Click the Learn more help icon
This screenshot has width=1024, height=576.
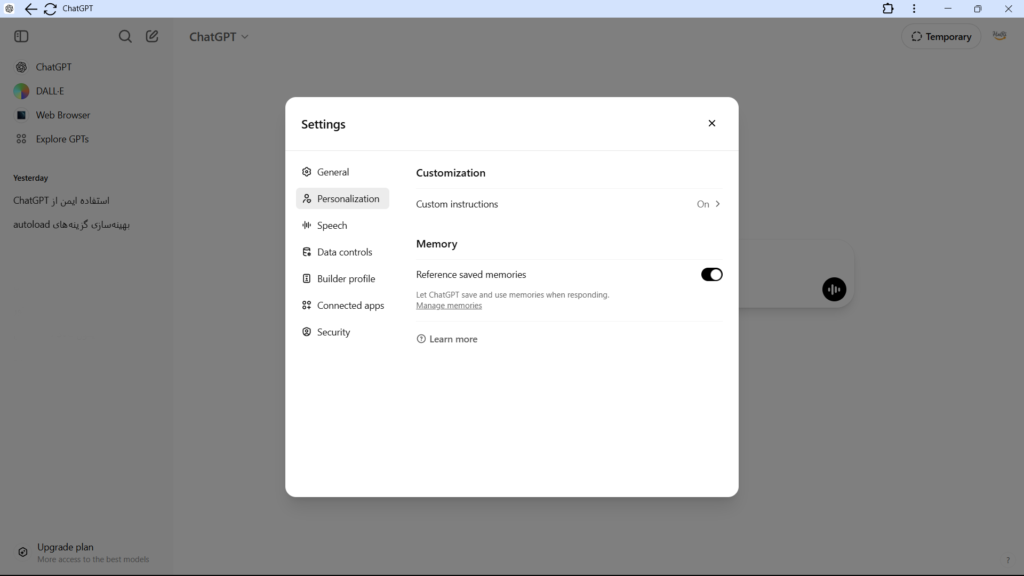421,339
